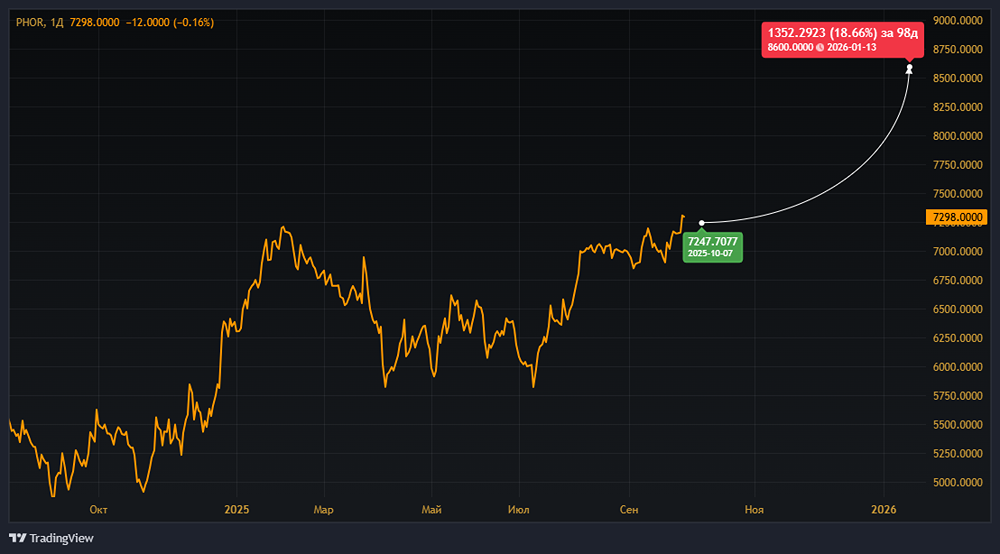
Task: Select the 7298.0000 current price label
Action: [x=956, y=217]
